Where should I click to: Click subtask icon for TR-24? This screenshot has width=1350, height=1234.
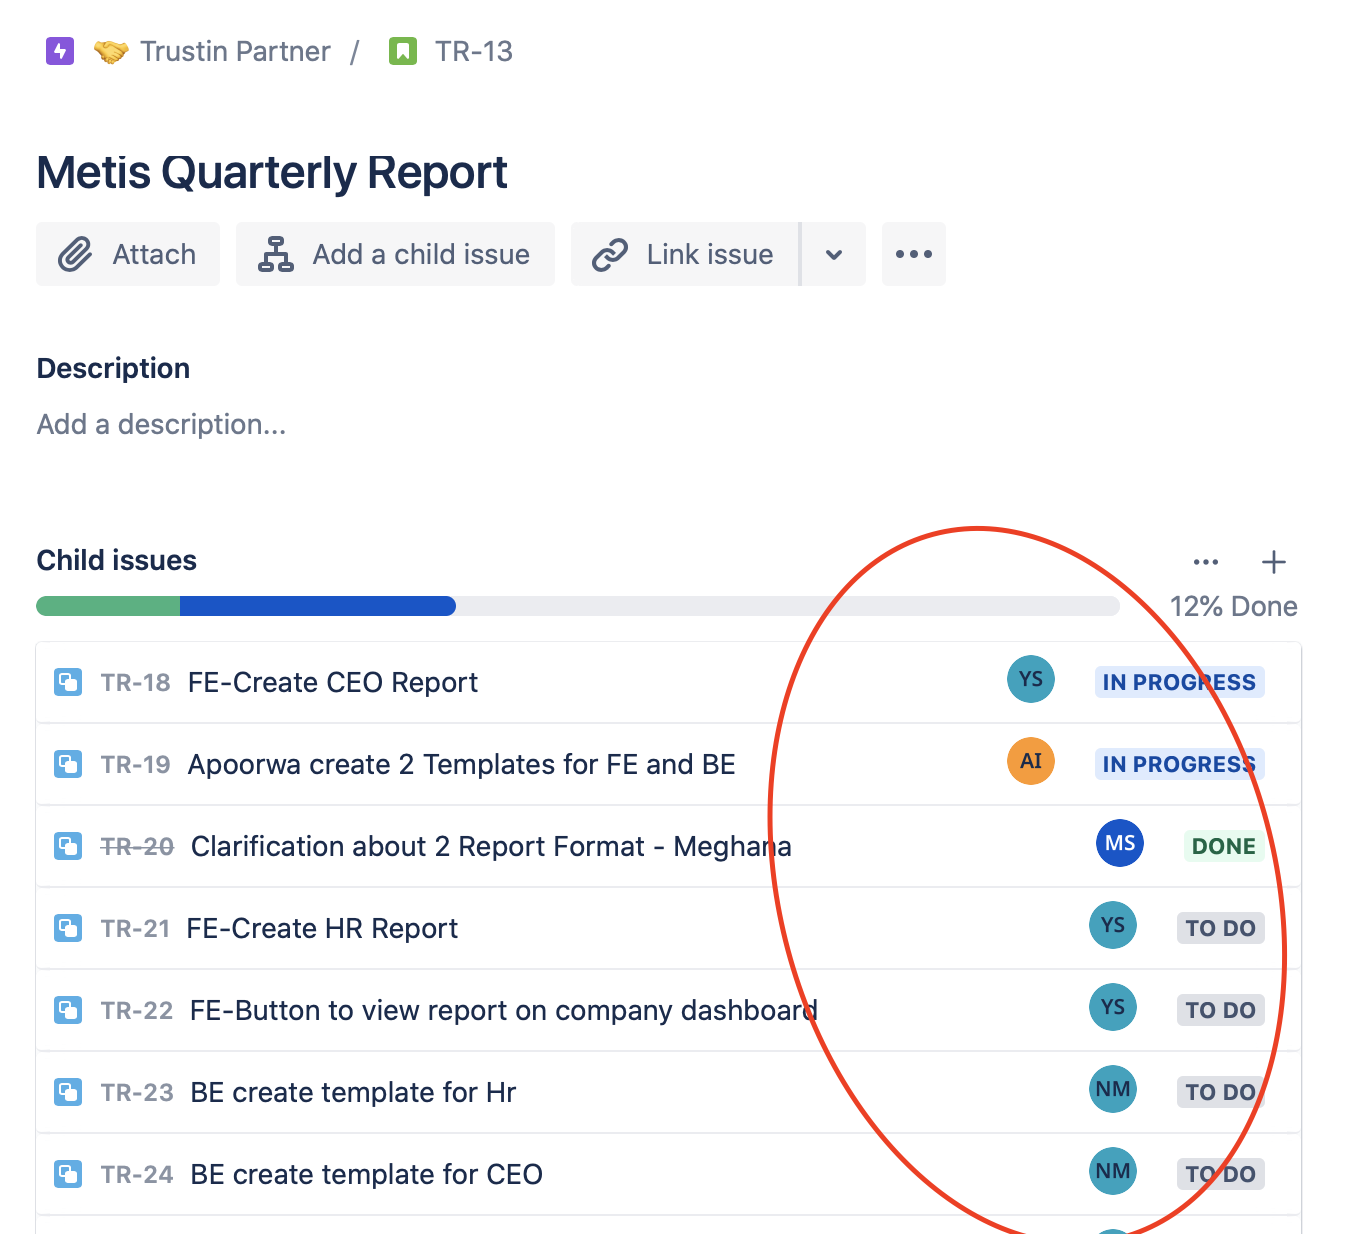tap(68, 1174)
